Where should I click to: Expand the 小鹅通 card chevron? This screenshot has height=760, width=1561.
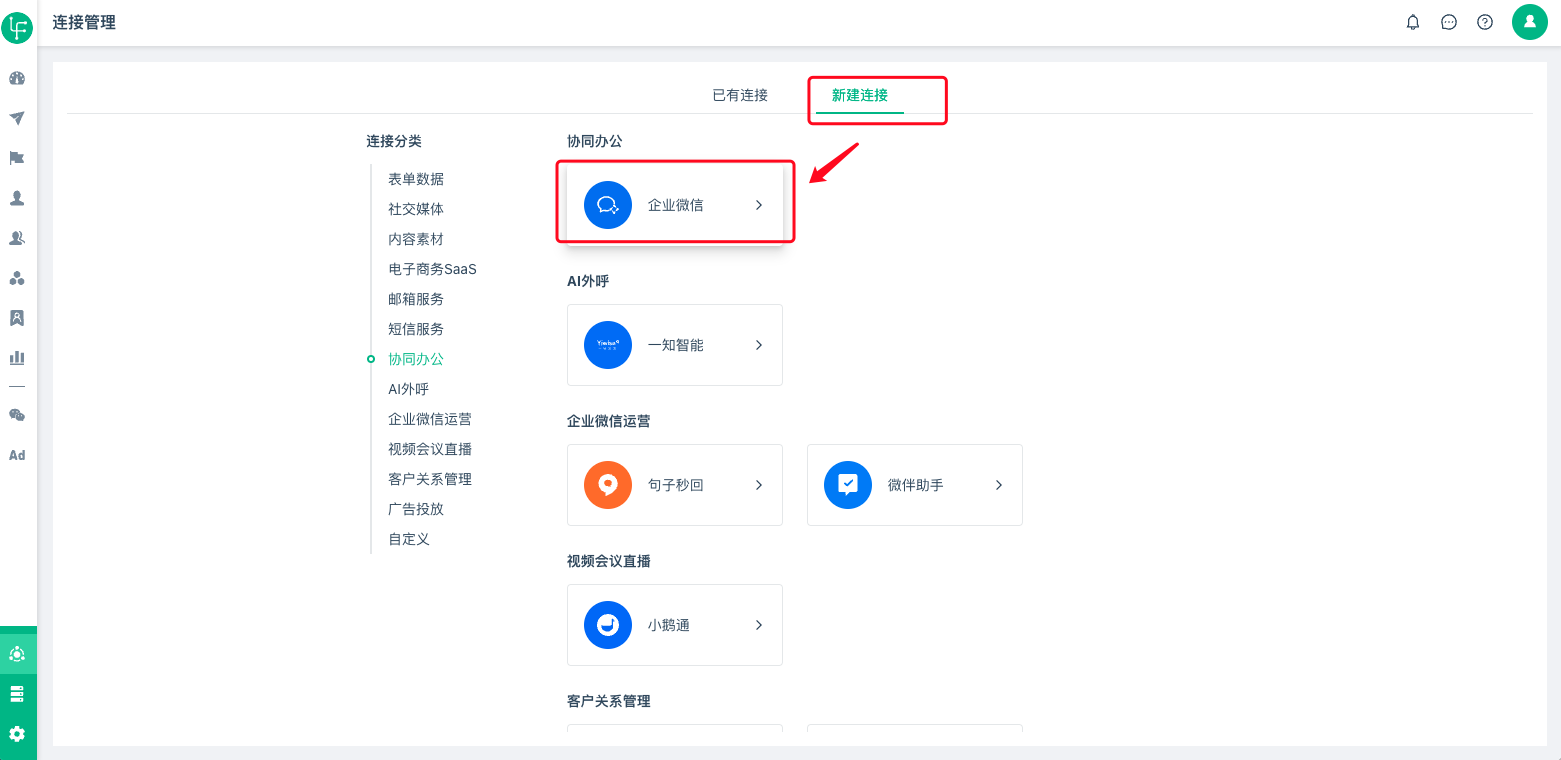click(759, 625)
